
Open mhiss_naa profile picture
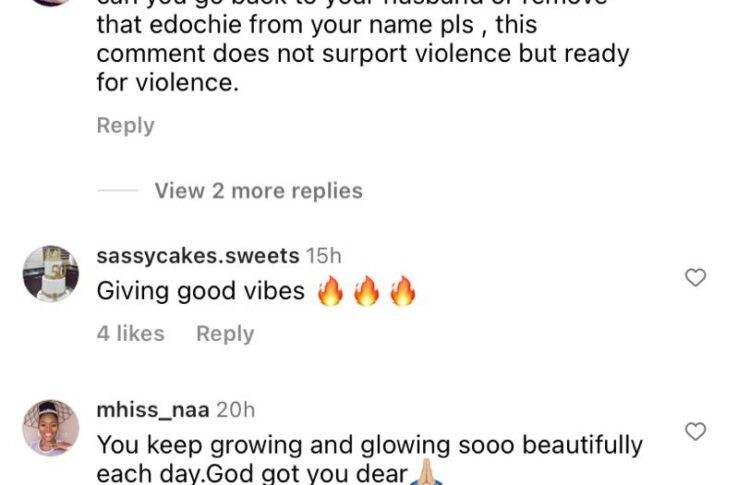51,428
